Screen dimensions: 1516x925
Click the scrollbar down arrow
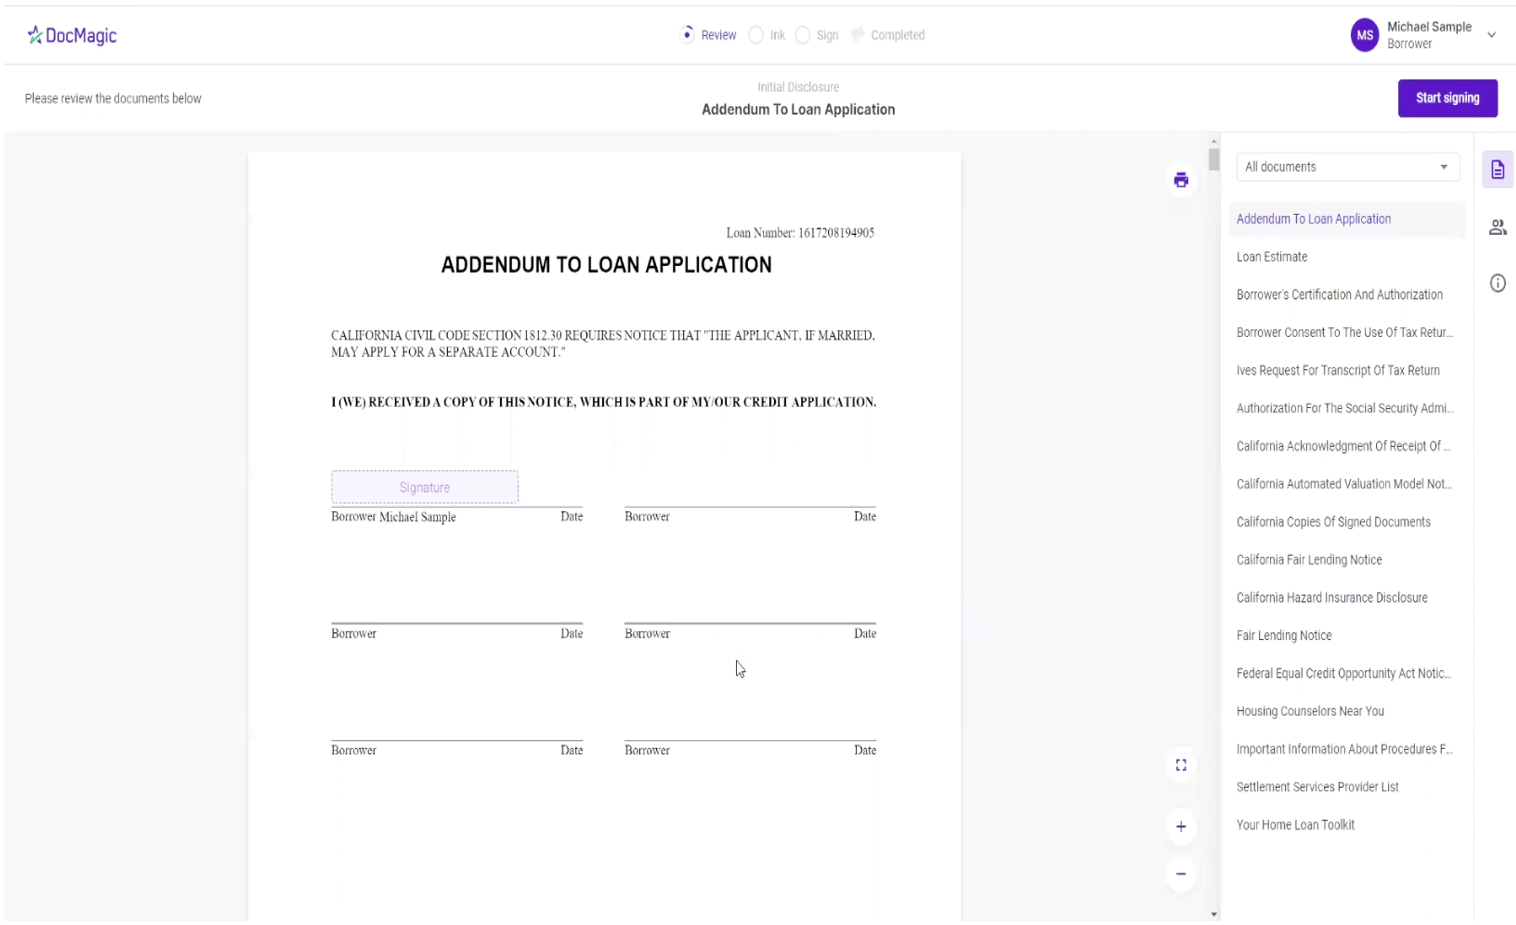1214,914
